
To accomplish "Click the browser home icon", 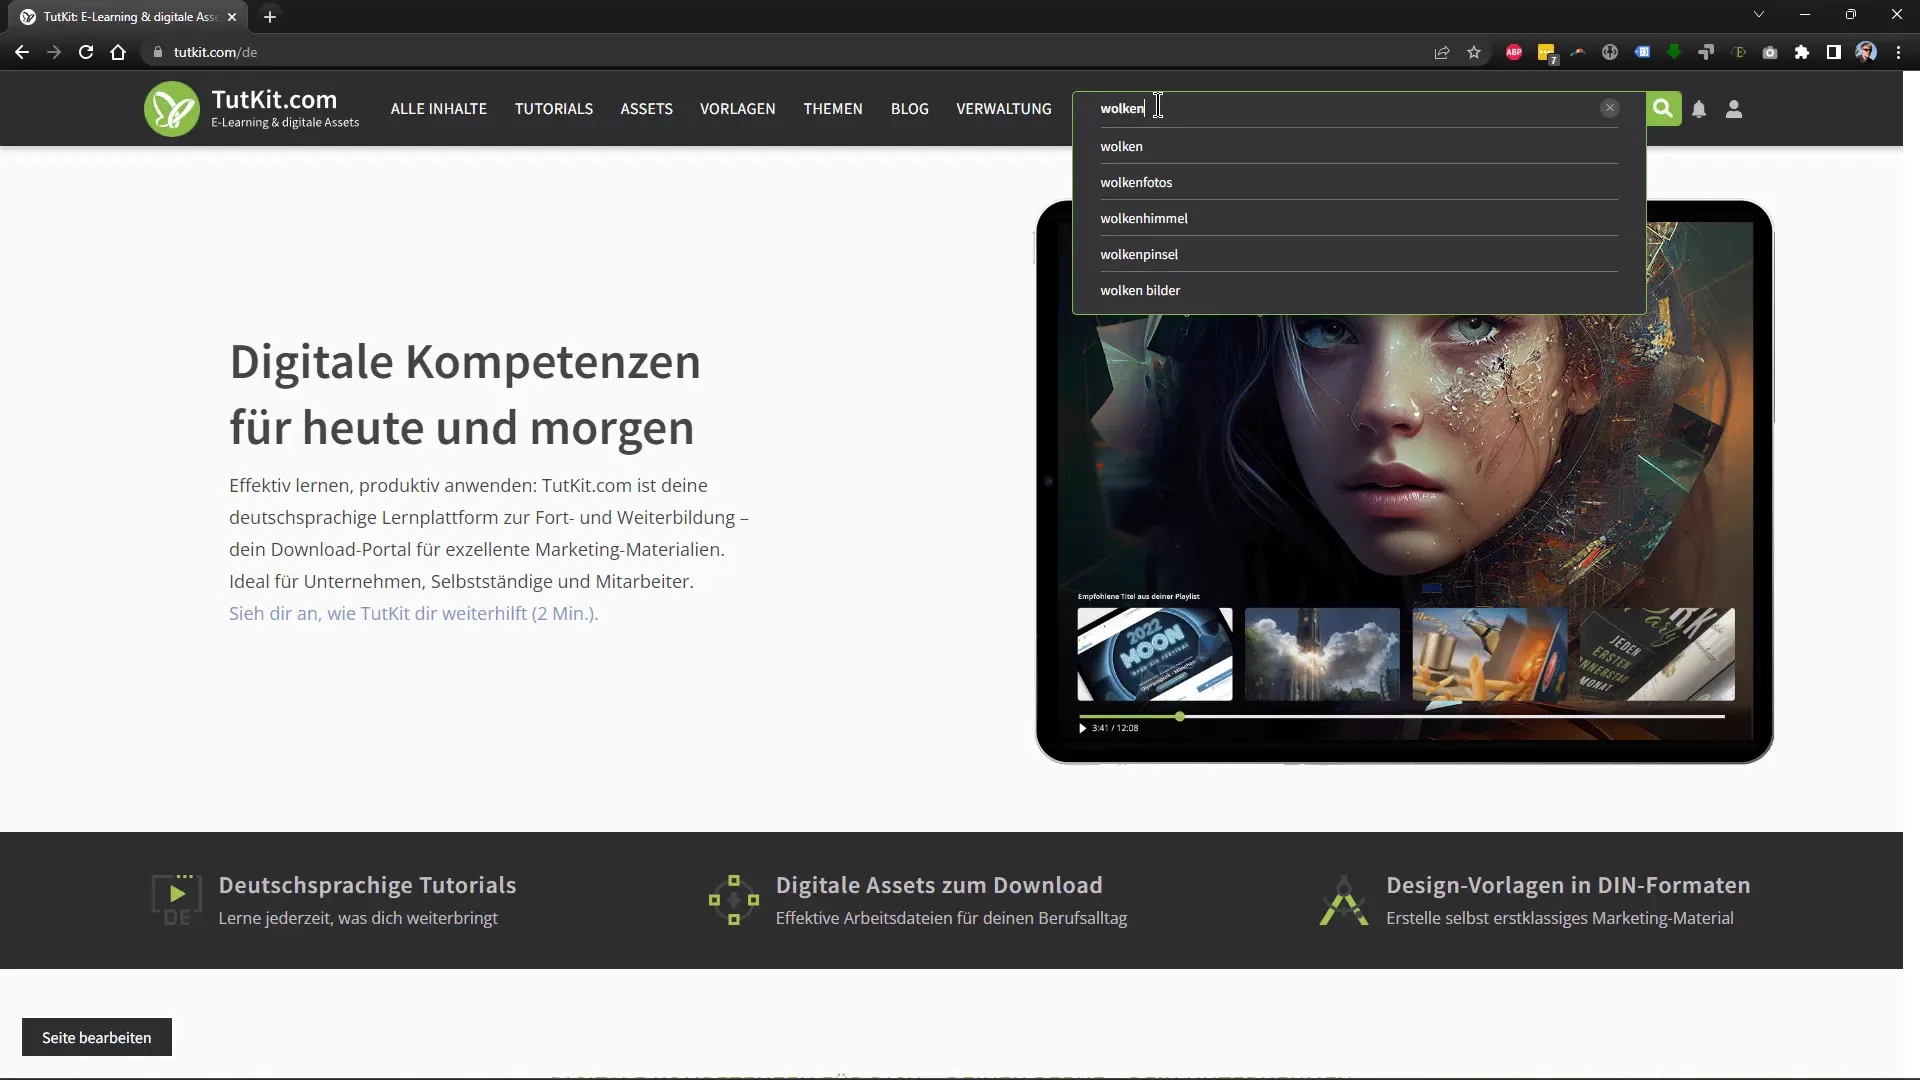I will click(118, 52).
